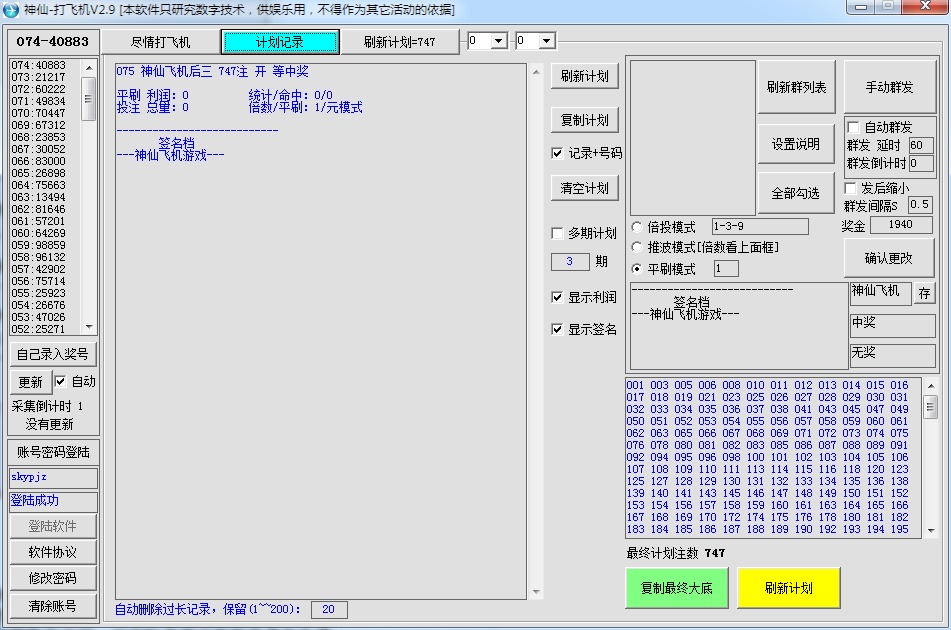Switch to the 尽情打飞机 tab

[x=161, y=42]
